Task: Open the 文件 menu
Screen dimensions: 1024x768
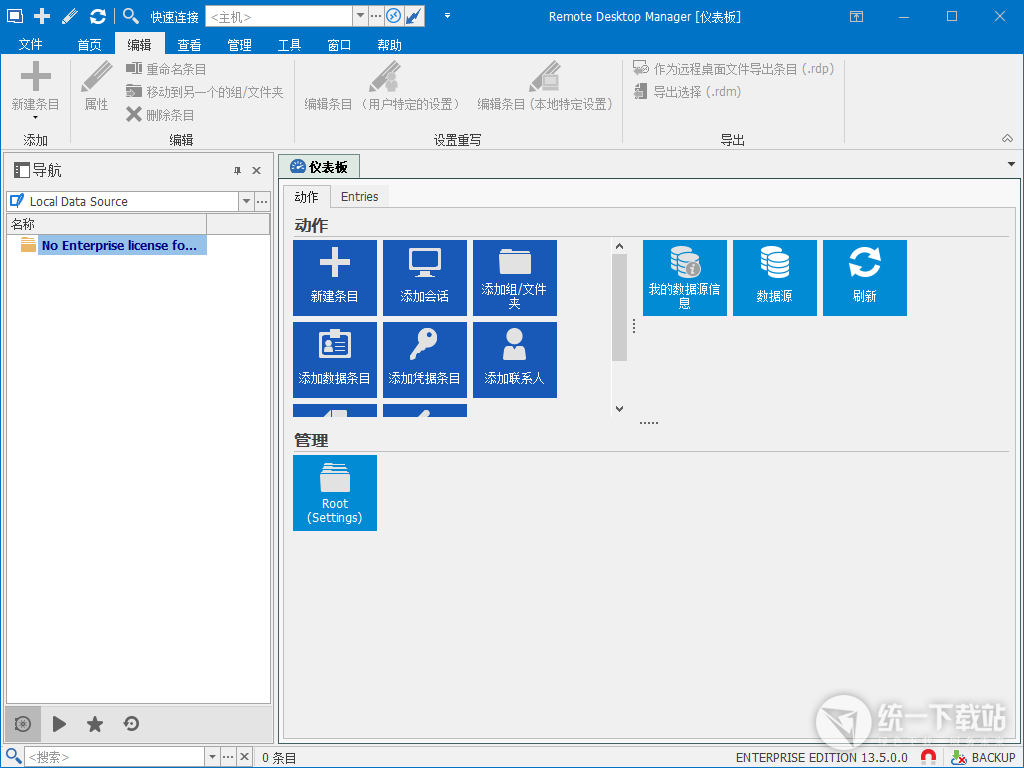Action: click(30, 44)
